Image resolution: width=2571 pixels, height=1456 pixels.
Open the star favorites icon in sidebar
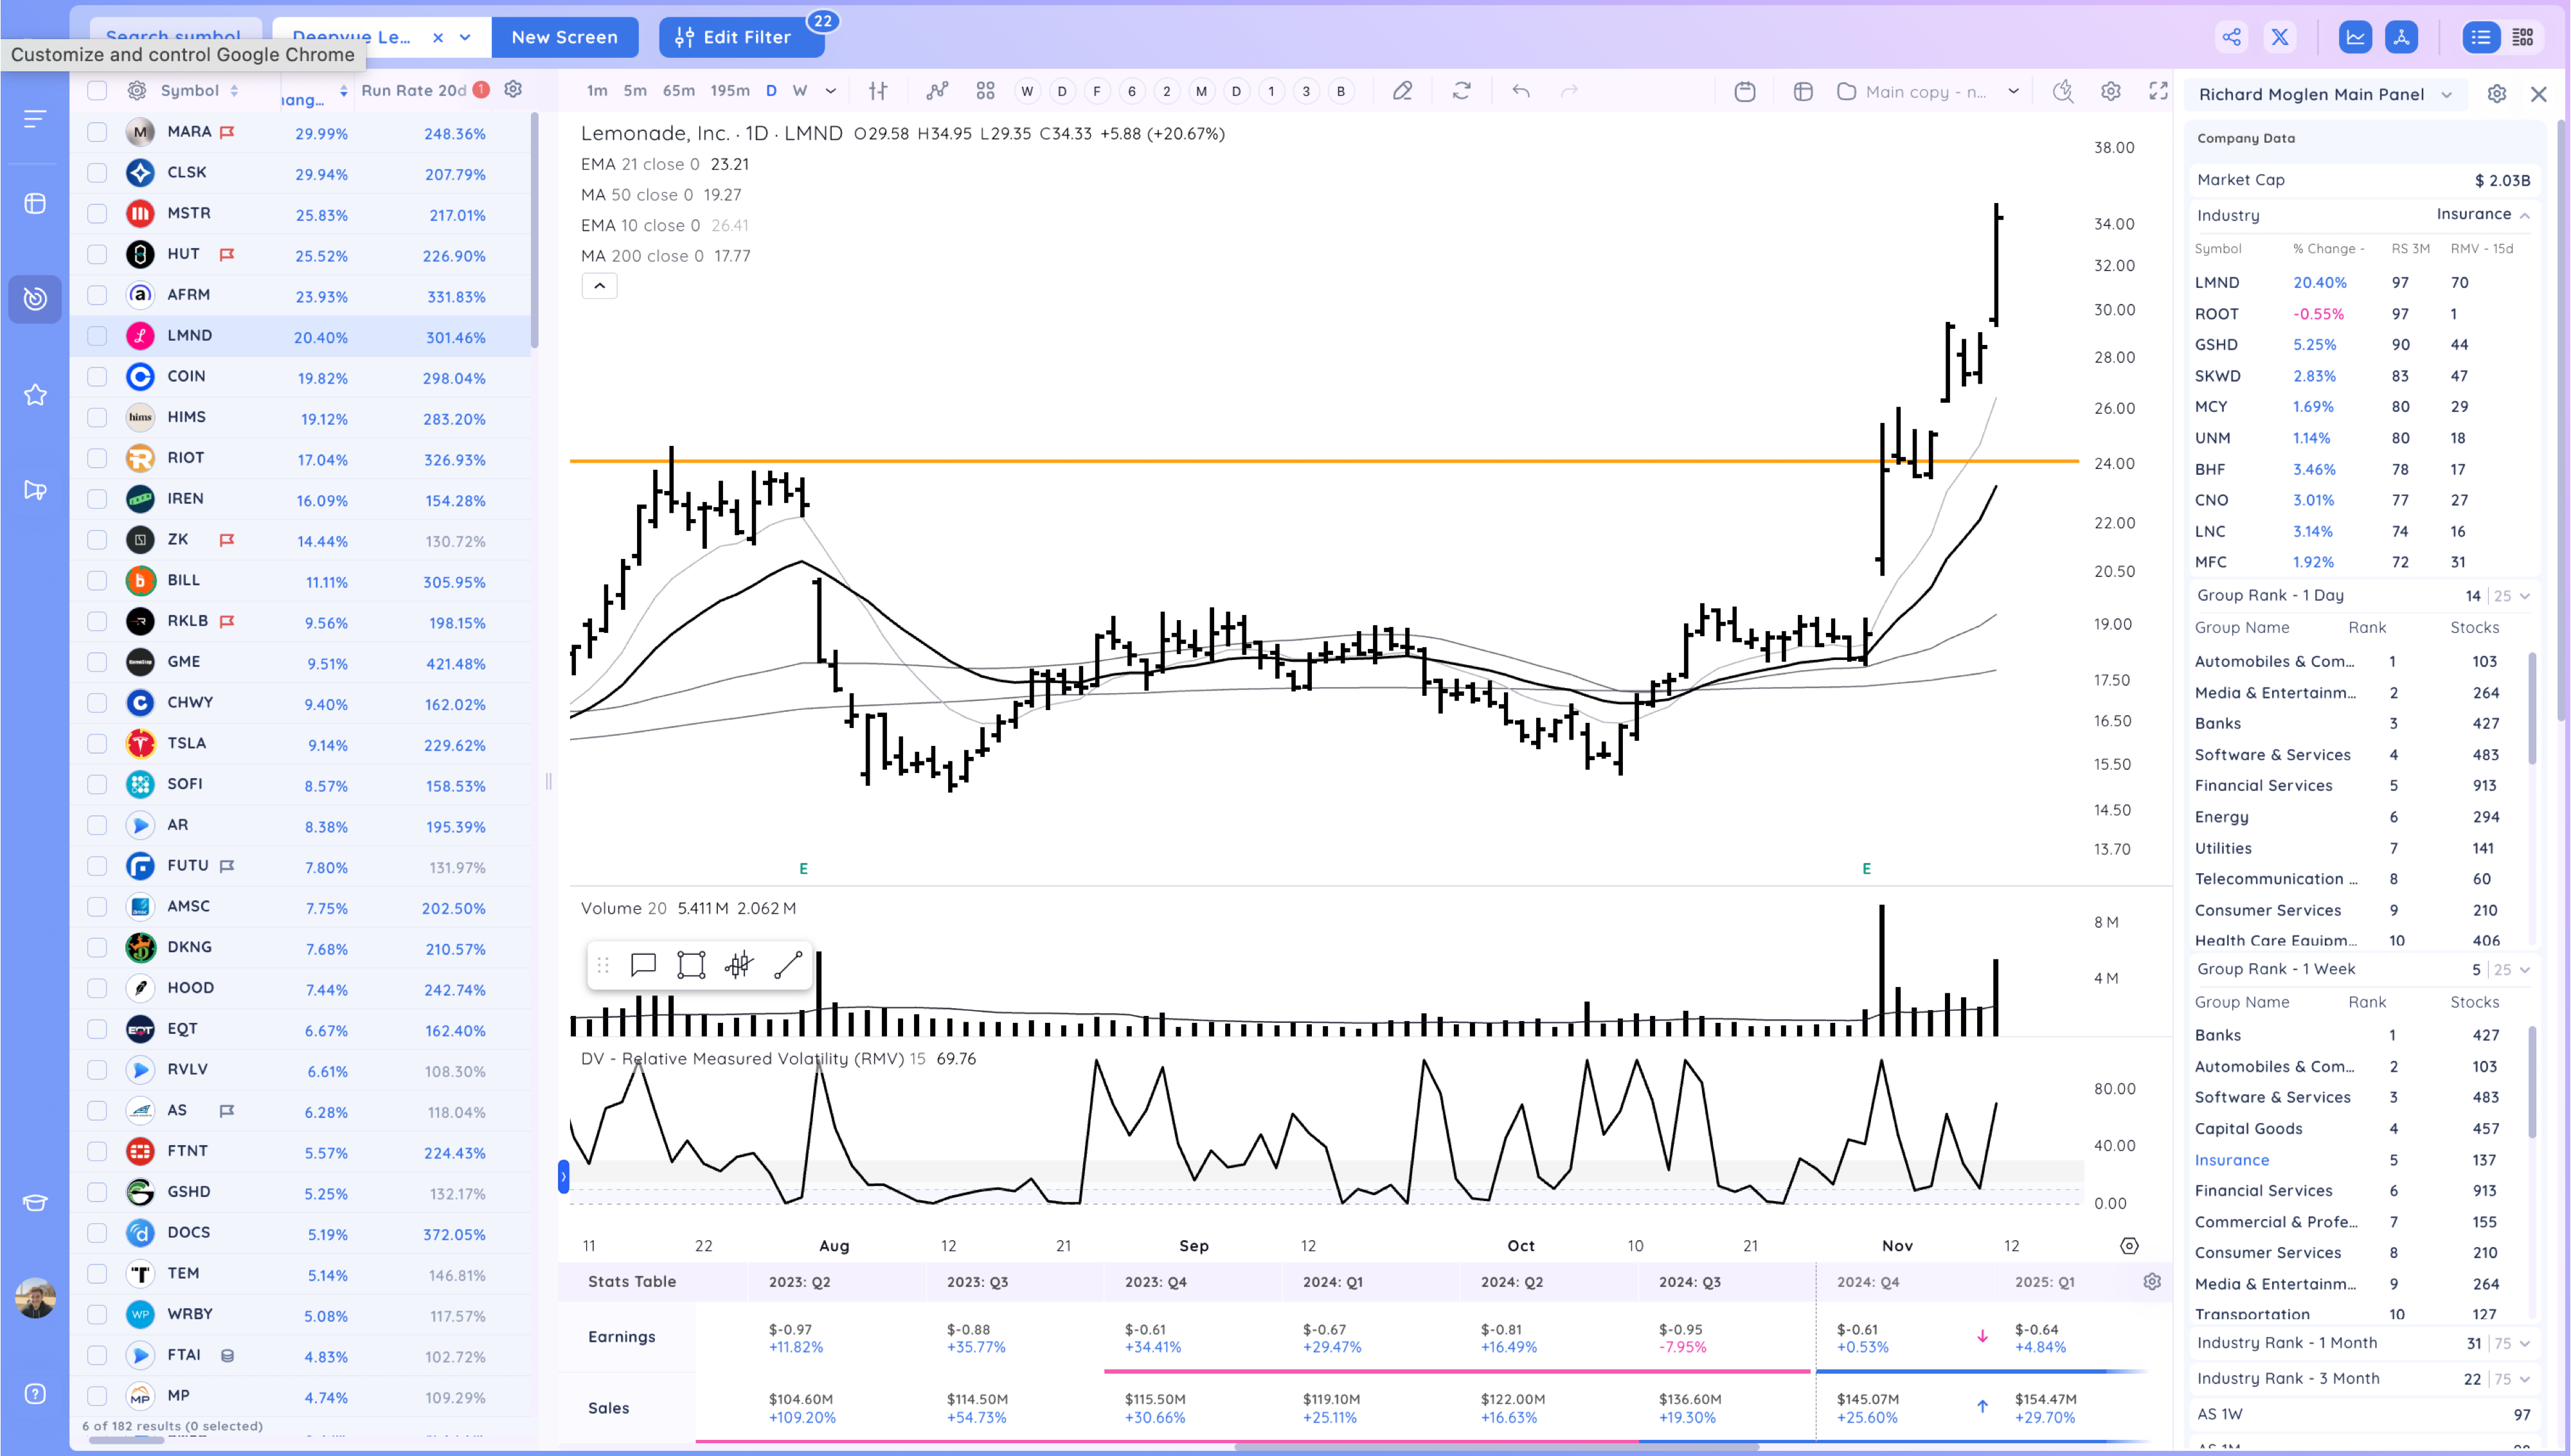coord(35,395)
